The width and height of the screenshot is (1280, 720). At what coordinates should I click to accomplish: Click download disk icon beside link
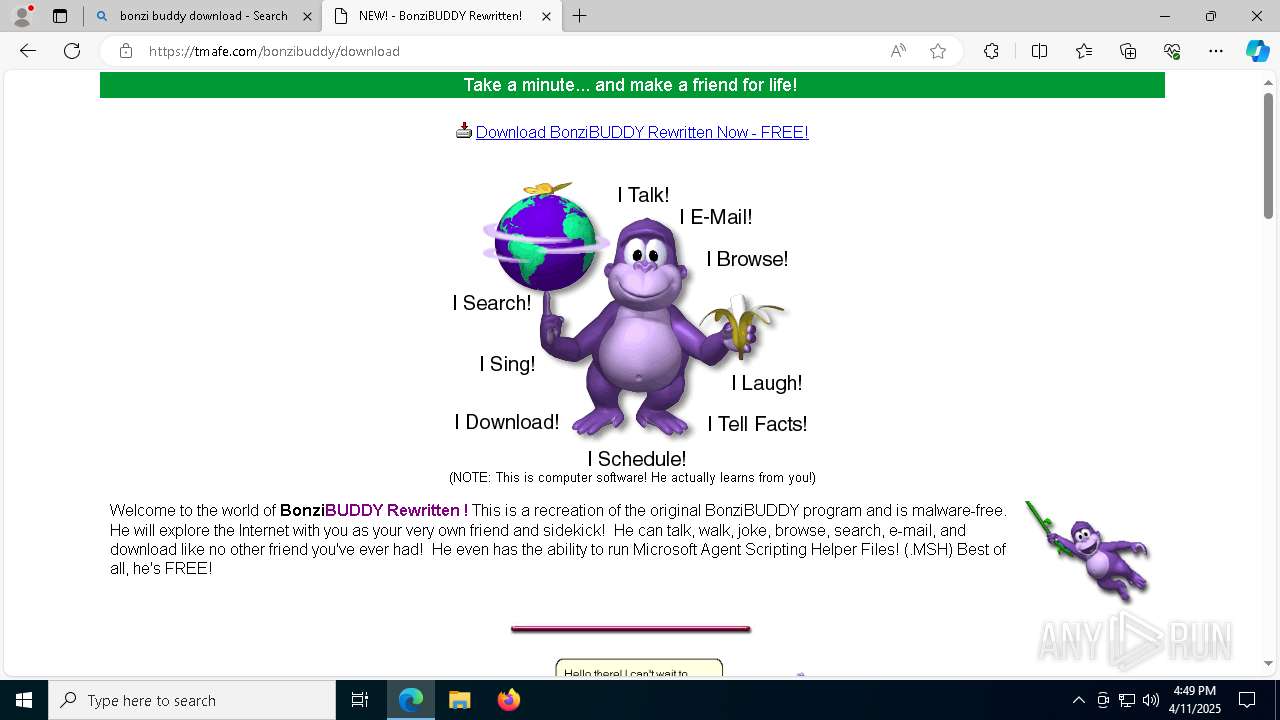464,130
